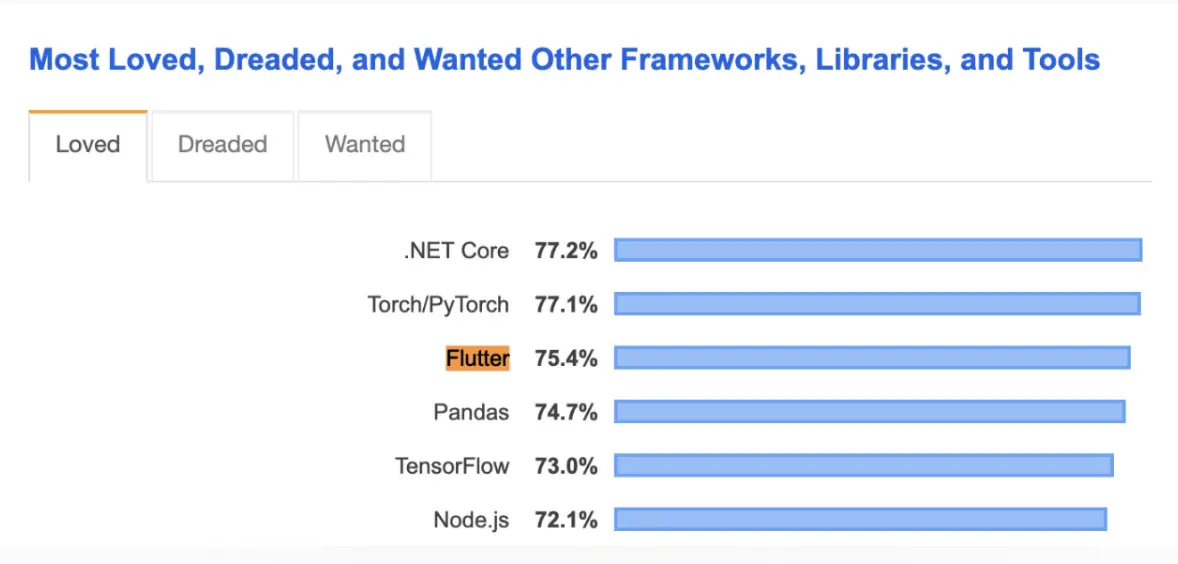Click the TensorFlow label
The width and height of the screenshot is (1178, 564).
tap(452, 466)
